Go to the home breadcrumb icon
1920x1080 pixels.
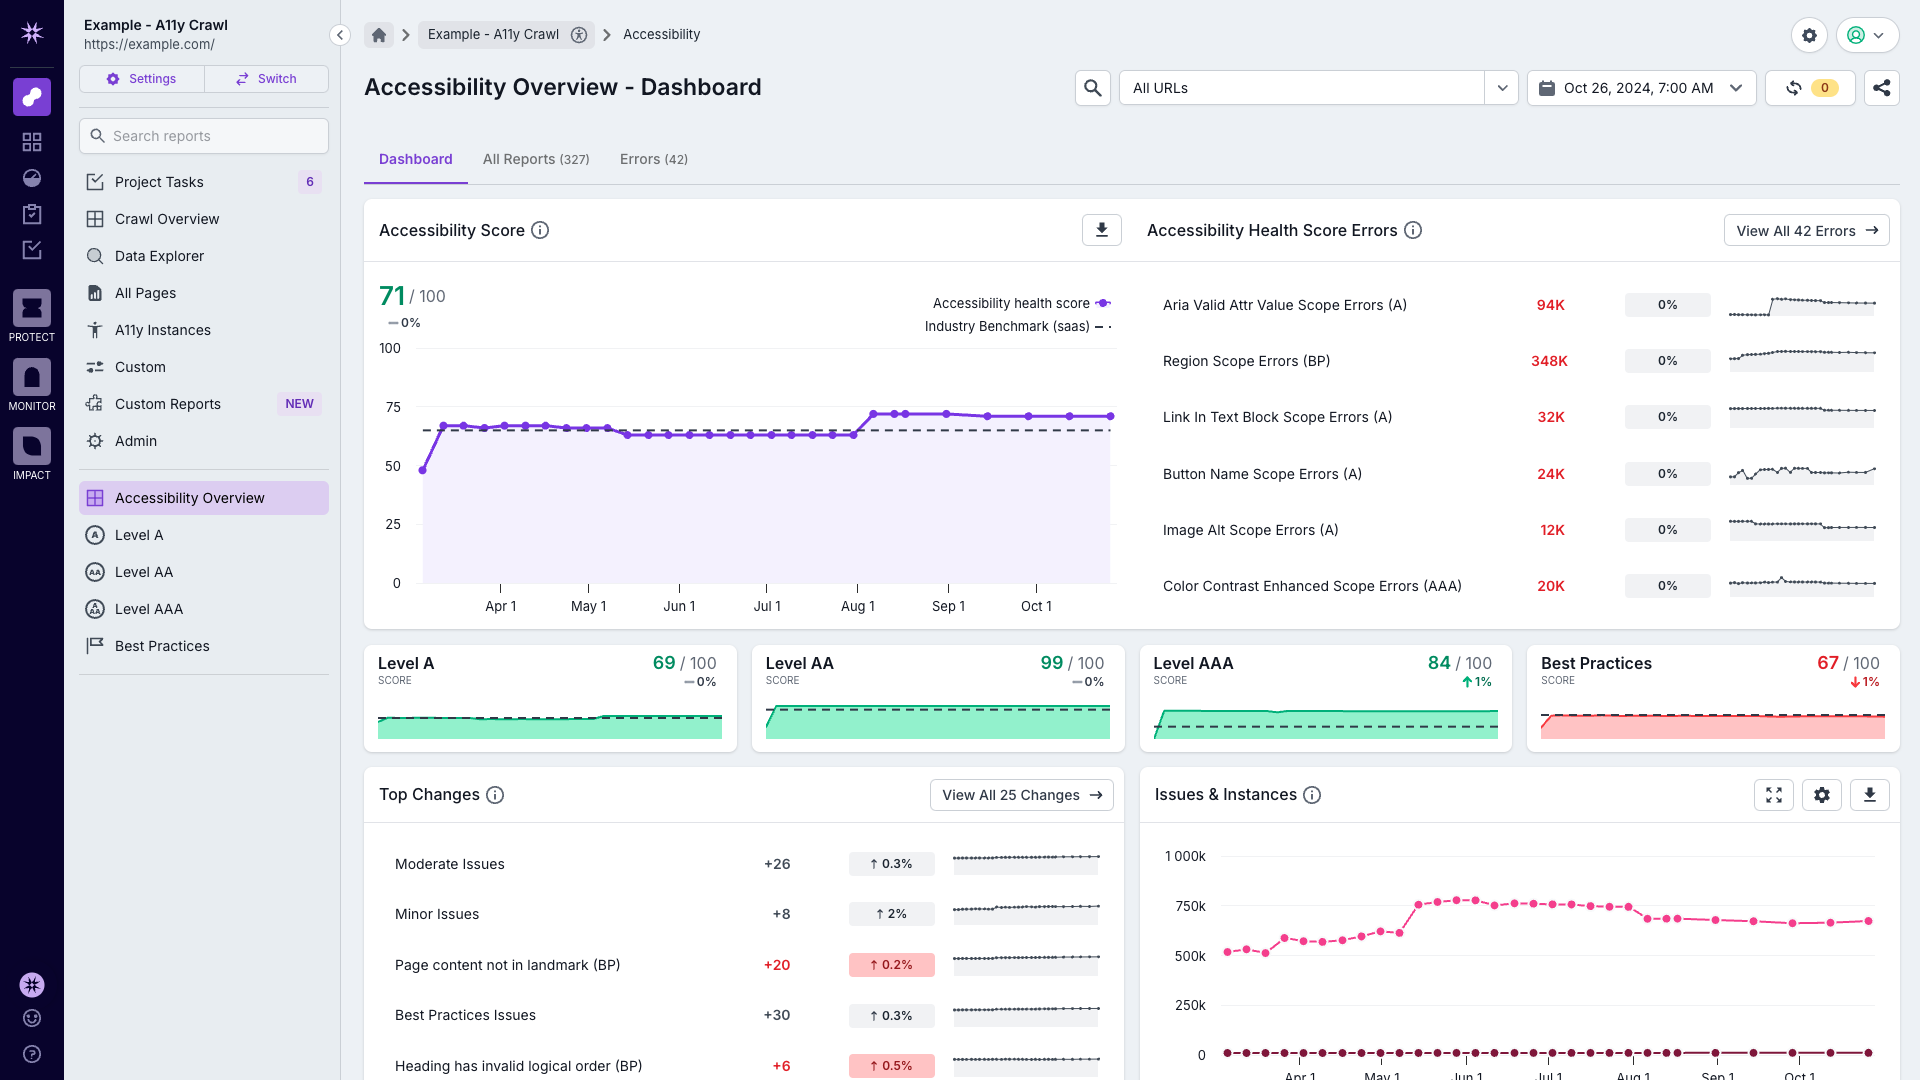pyautogui.click(x=379, y=35)
